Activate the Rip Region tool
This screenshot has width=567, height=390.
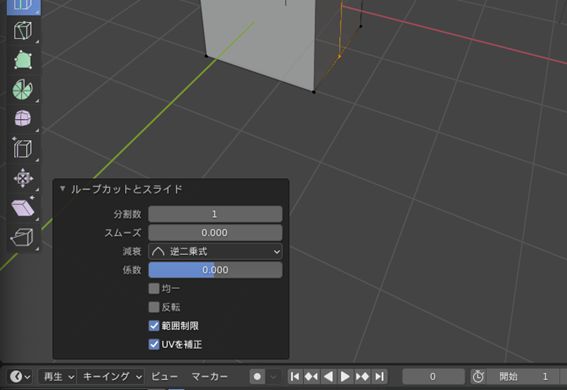(x=23, y=237)
